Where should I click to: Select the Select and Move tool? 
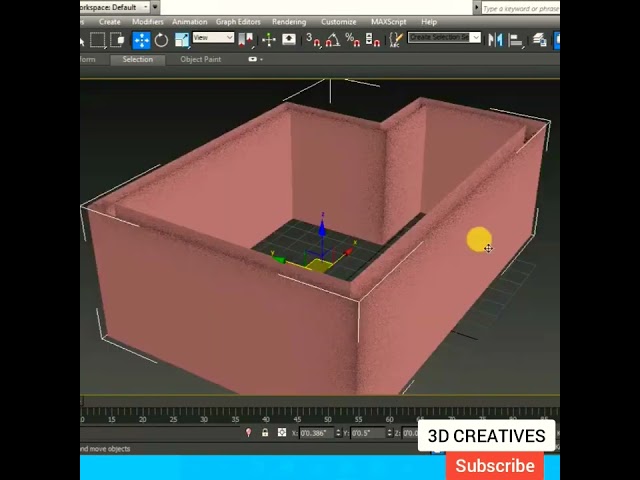point(141,40)
